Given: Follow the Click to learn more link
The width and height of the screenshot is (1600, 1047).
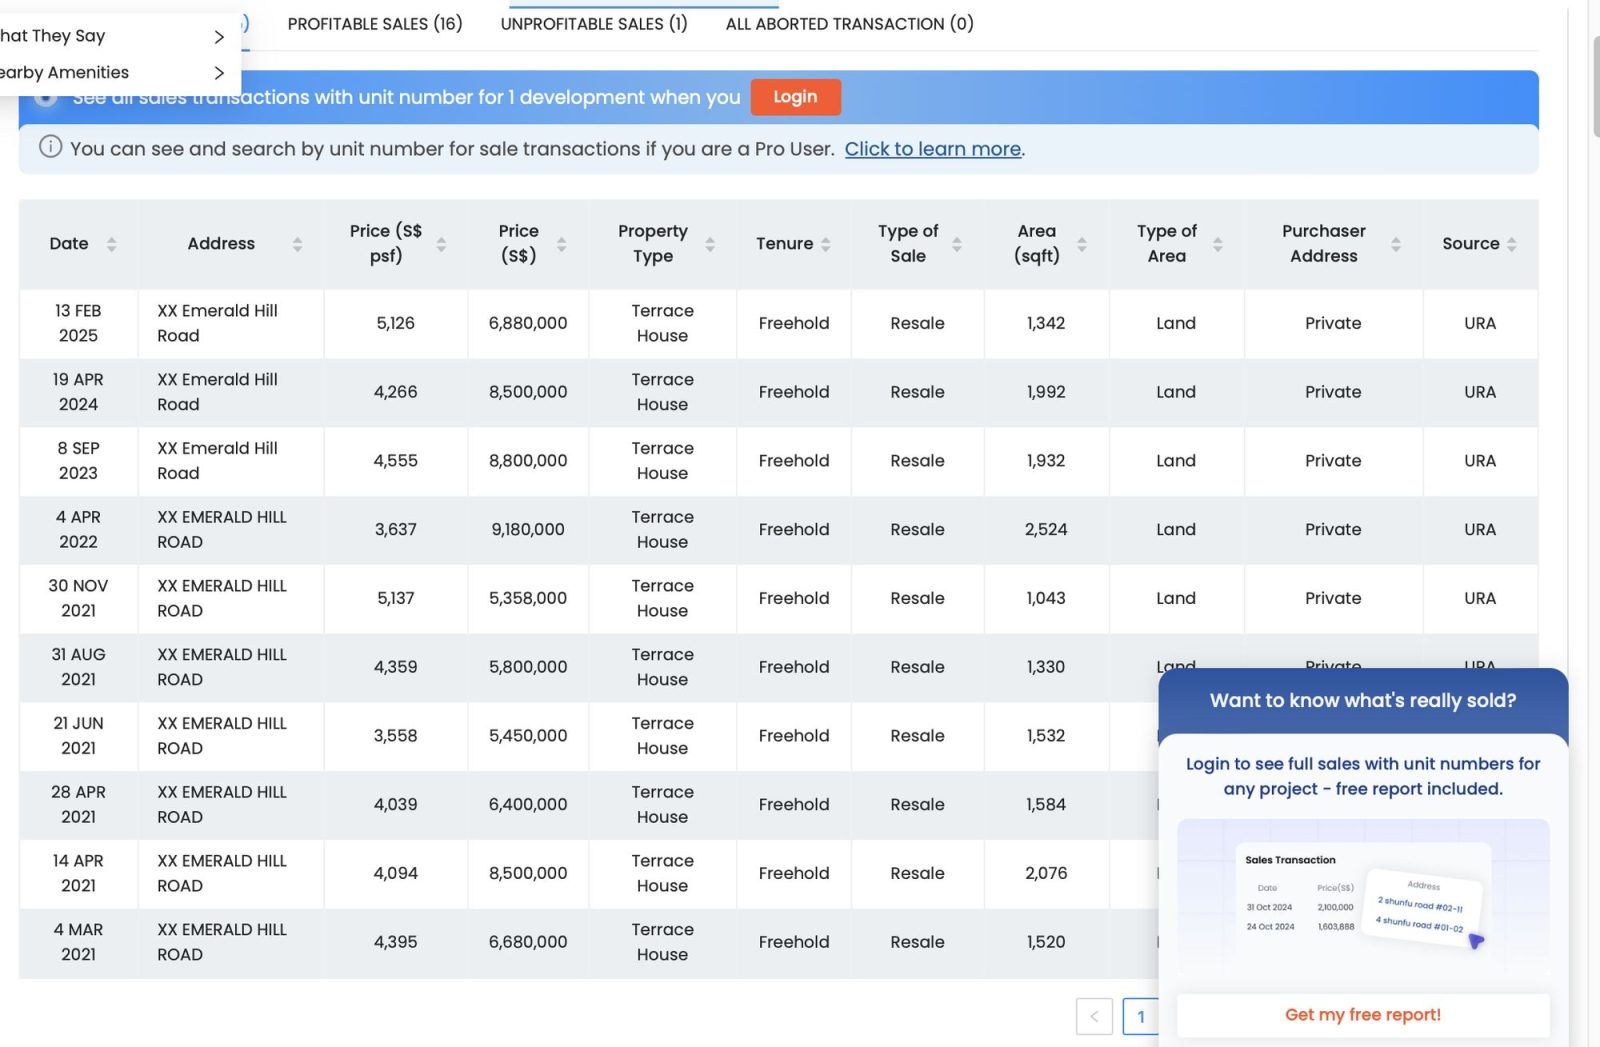Looking at the screenshot, I should (x=932, y=149).
